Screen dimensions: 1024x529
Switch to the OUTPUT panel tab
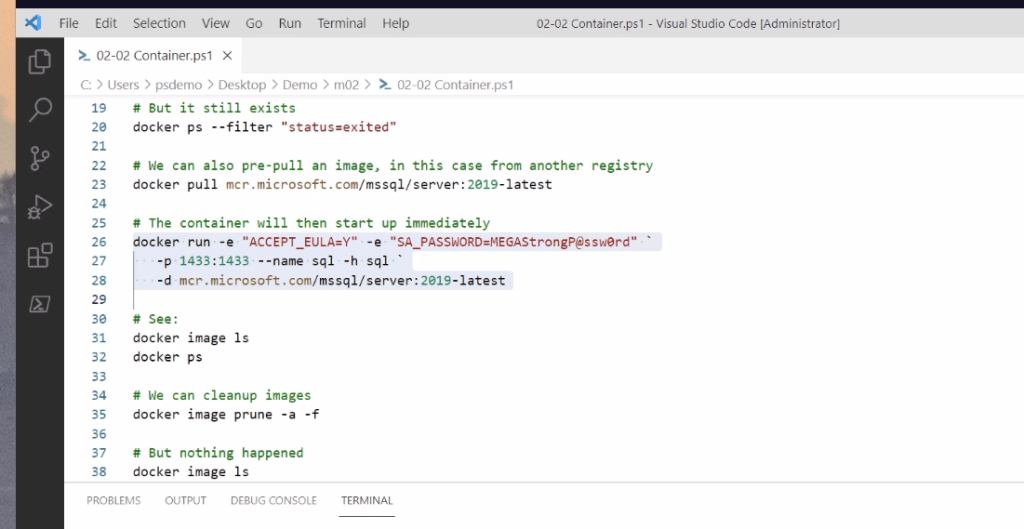pos(185,500)
